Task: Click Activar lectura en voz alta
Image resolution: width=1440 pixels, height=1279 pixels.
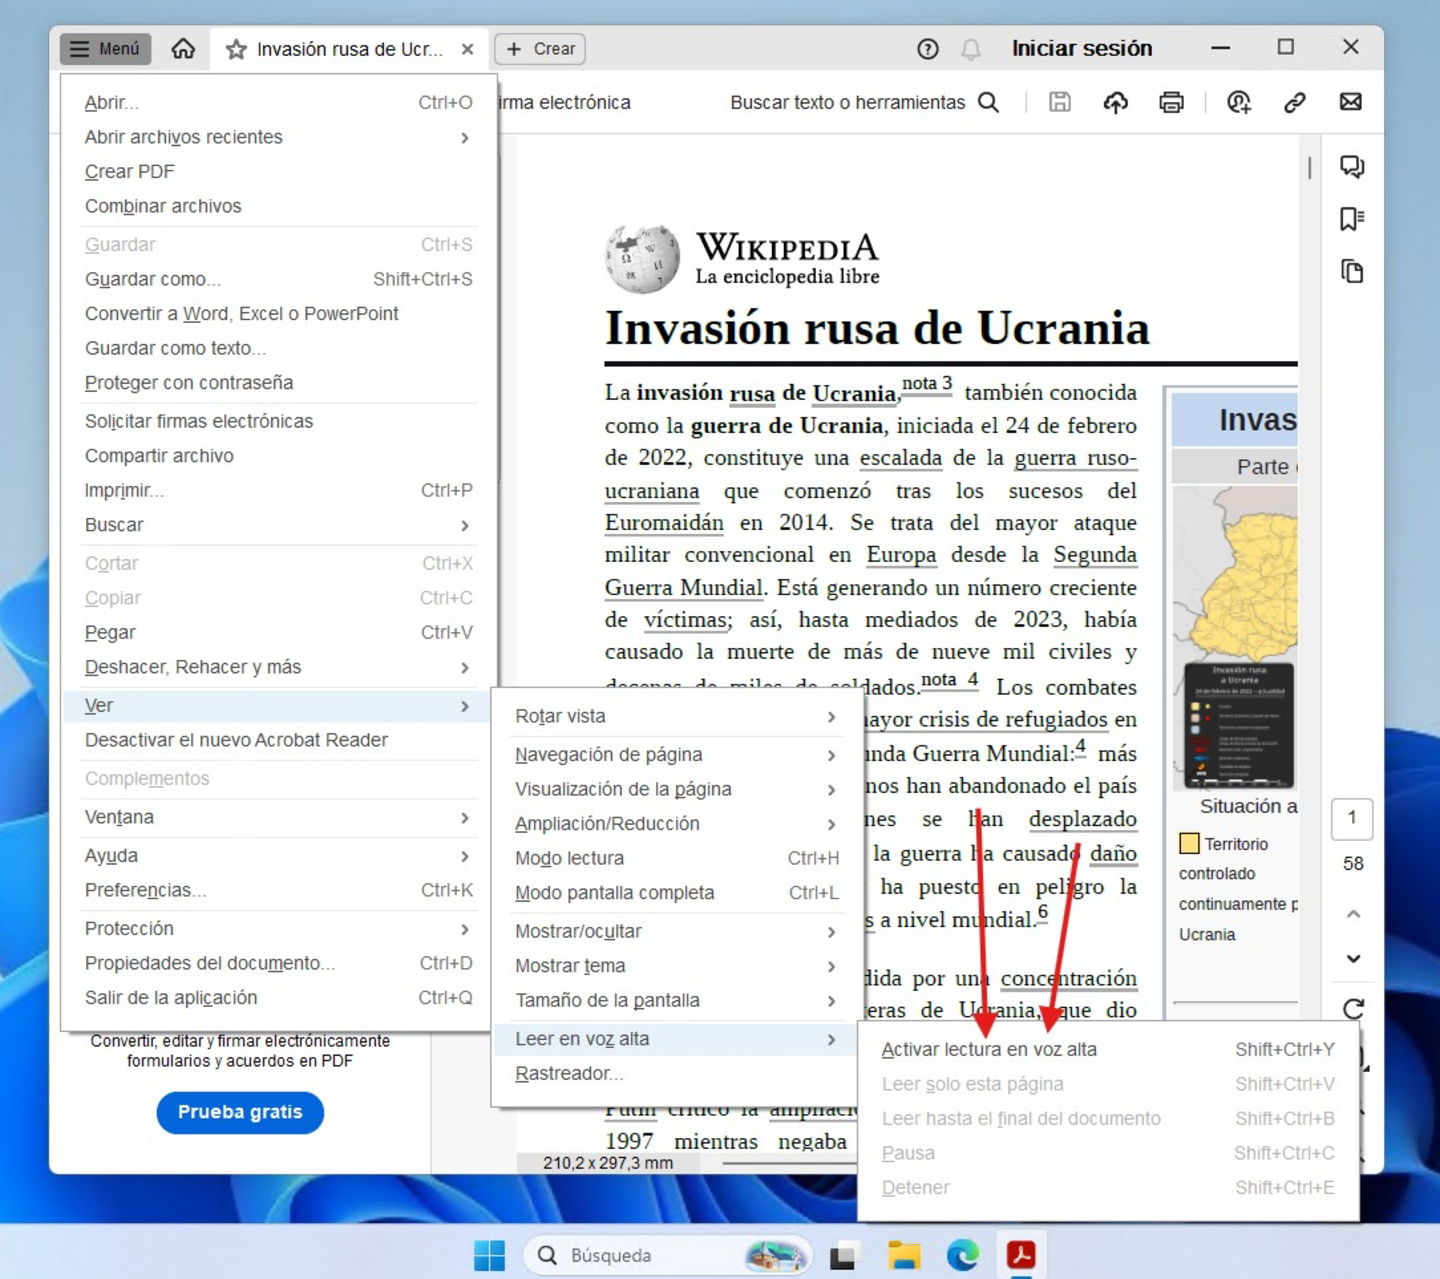Action: (x=1108, y=1049)
